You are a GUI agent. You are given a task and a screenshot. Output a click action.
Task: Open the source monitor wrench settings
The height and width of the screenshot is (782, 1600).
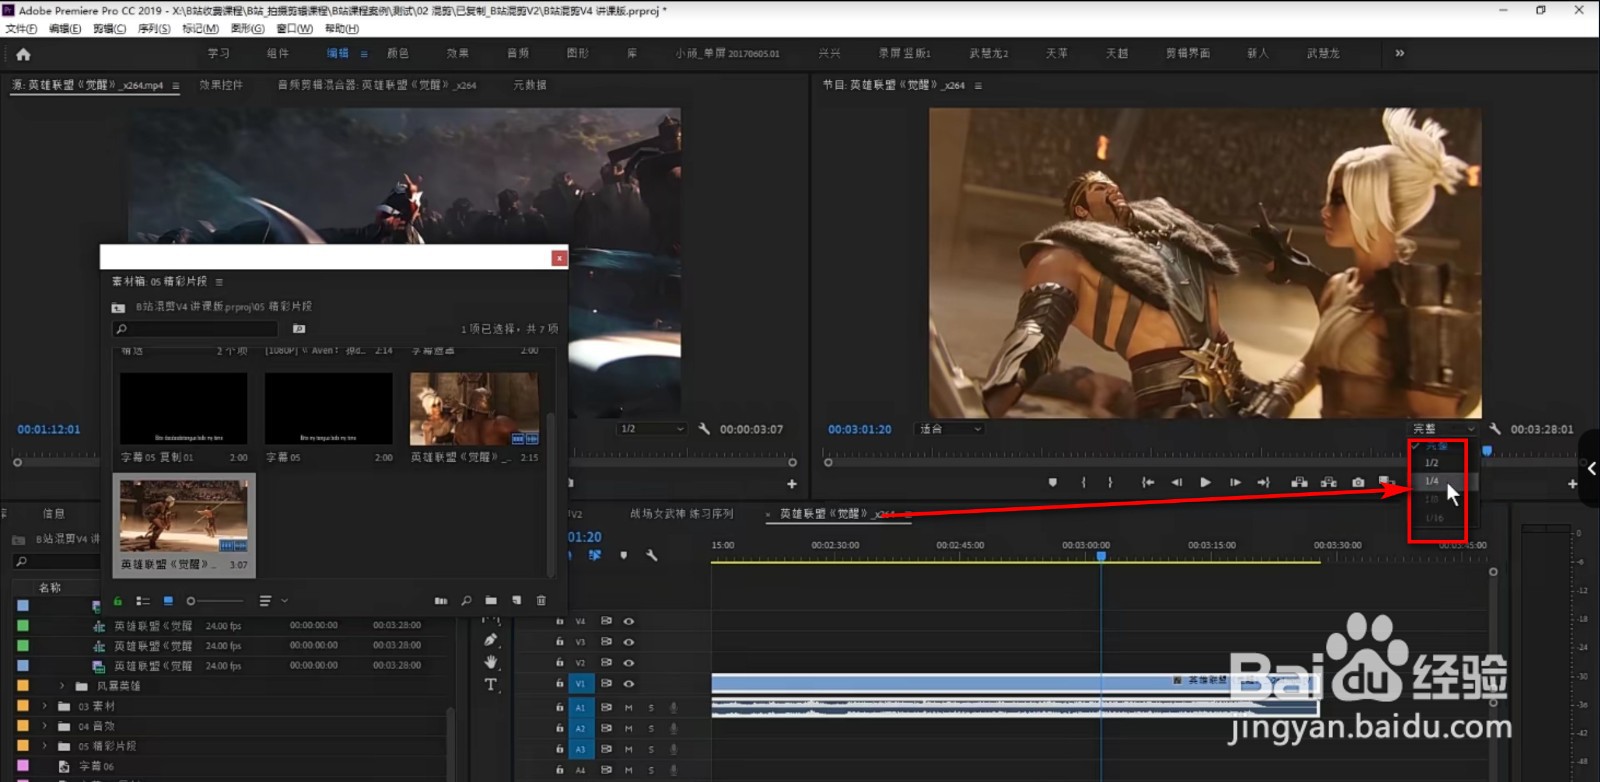point(704,429)
